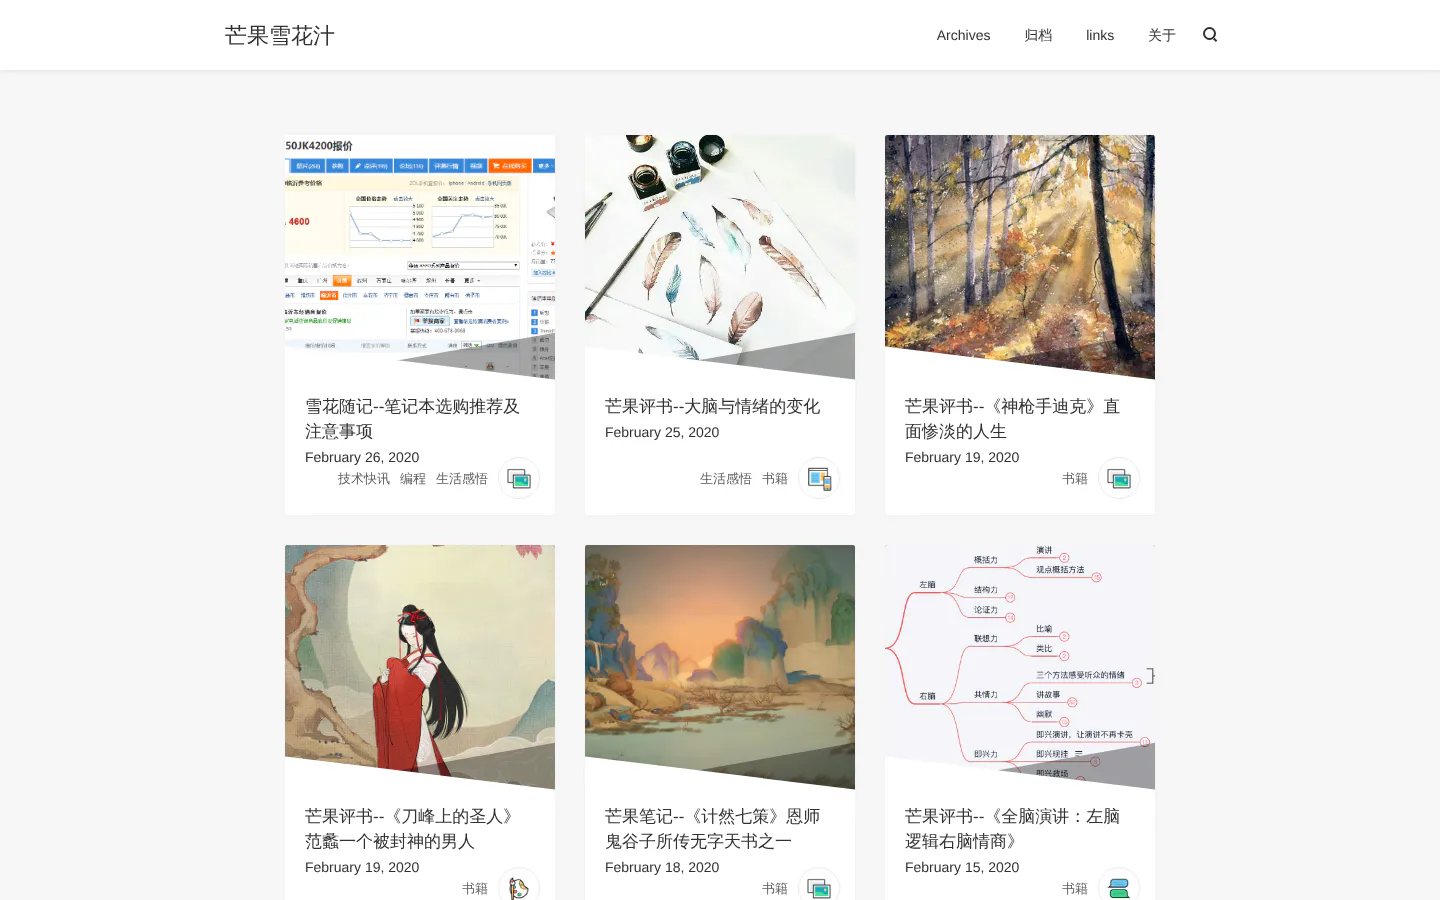
Task: Click the 芒果雪花汁 site title
Action: click(280, 35)
